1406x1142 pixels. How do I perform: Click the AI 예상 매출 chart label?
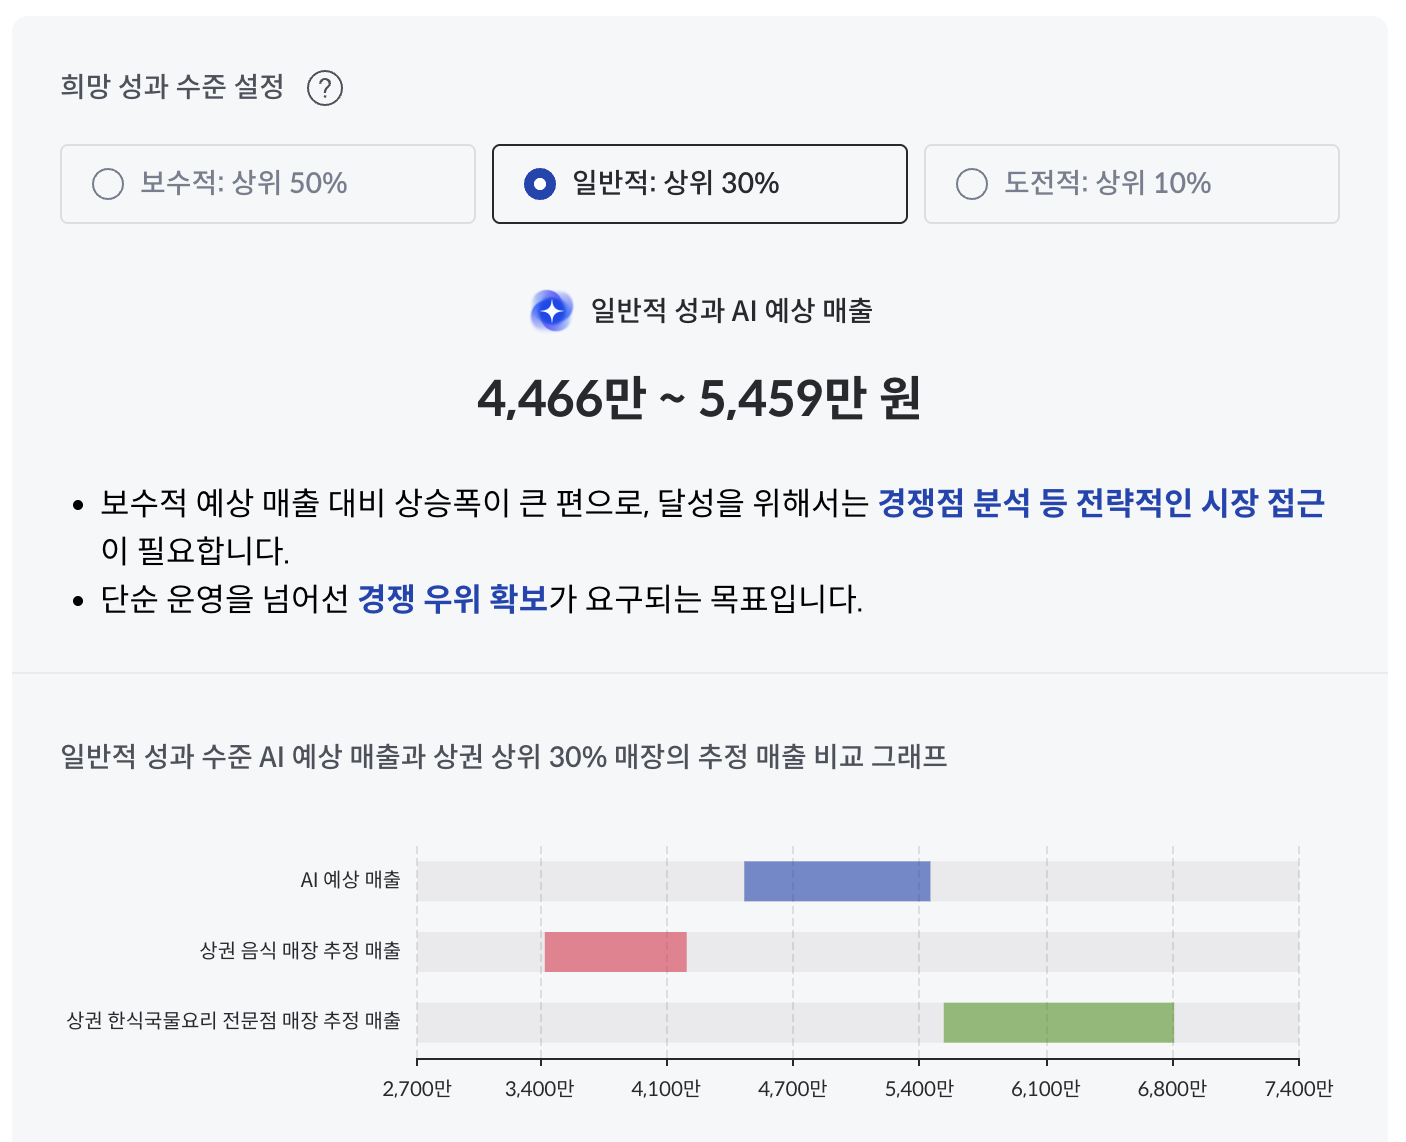pyautogui.click(x=350, y=880)
